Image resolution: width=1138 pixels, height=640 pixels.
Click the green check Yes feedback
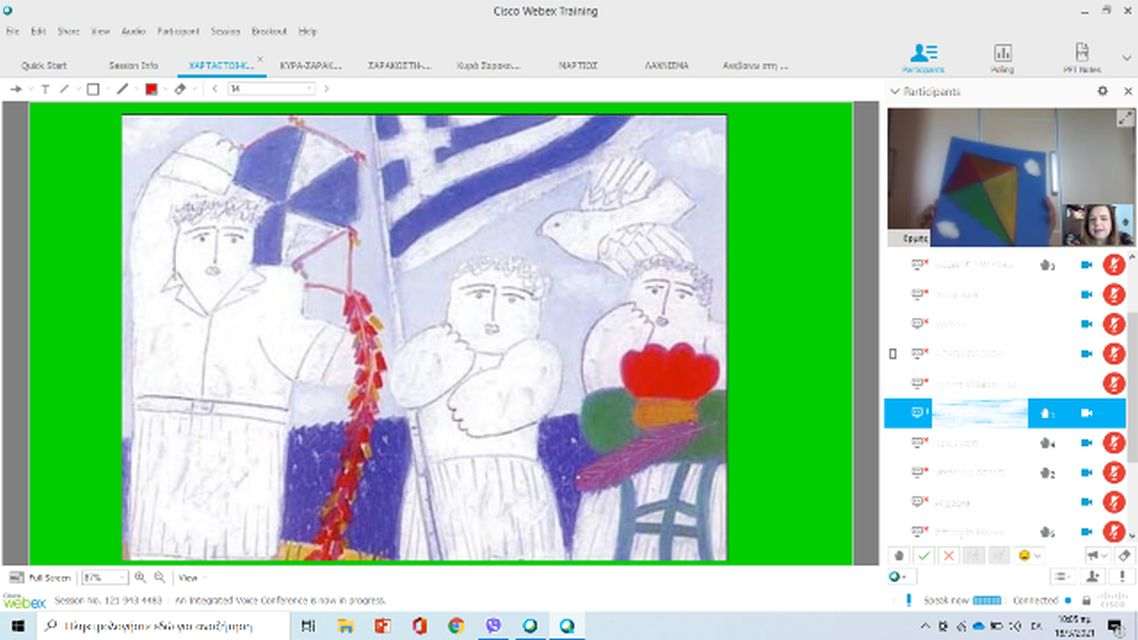(x=923, y=556)
